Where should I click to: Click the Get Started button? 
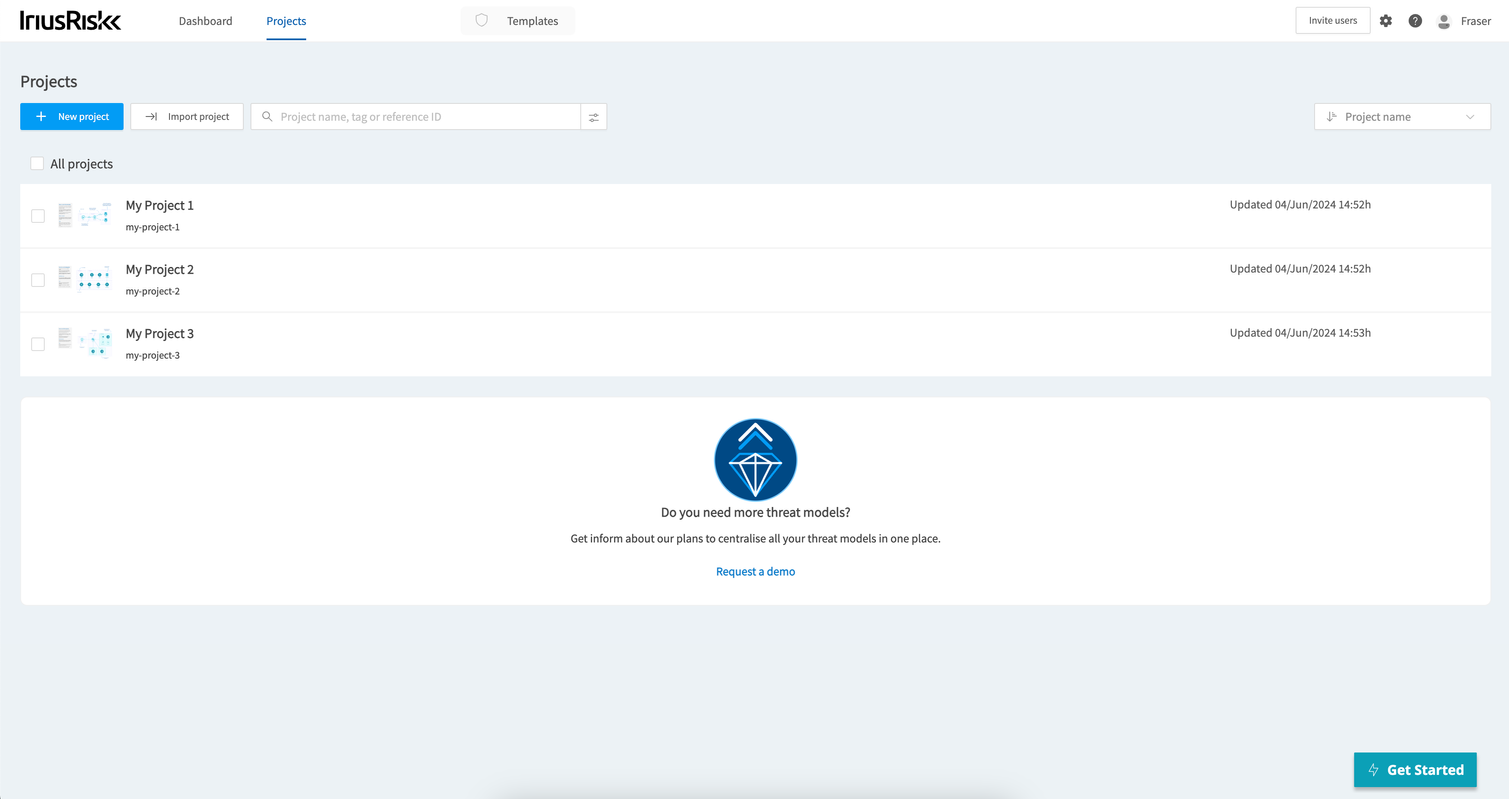click(x=1415, y=770)
